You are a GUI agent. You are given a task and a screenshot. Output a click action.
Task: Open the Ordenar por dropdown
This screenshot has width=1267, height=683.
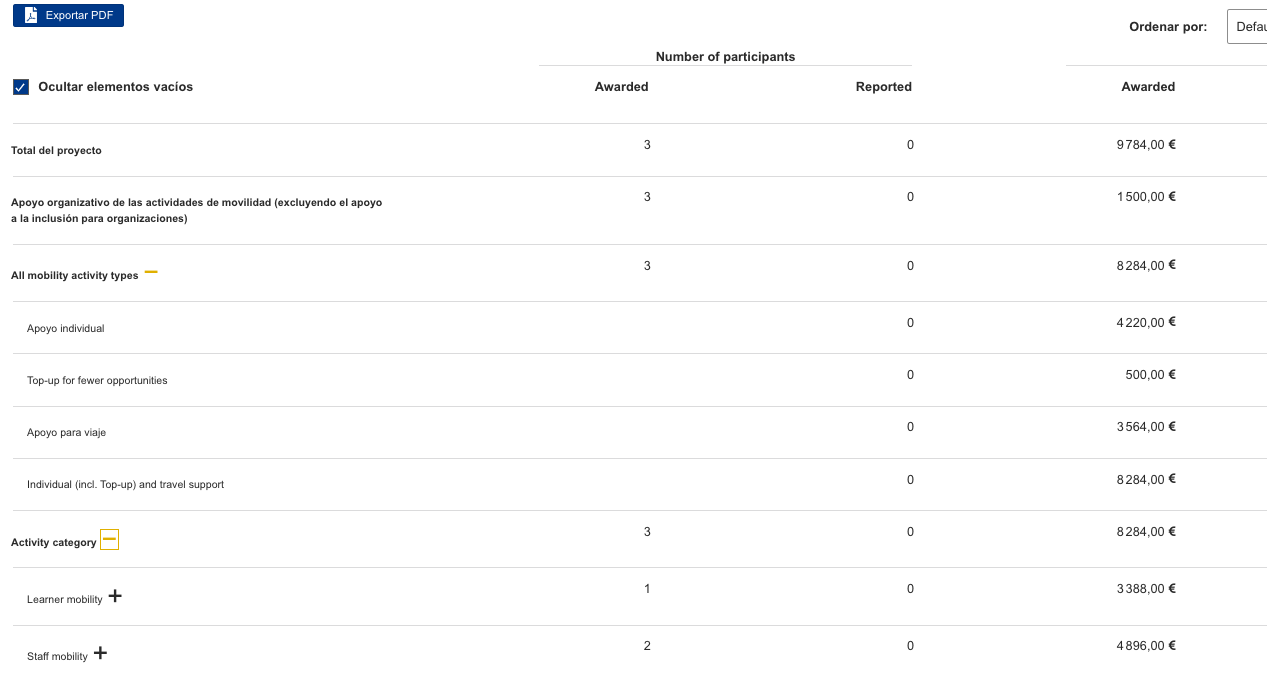tap(1247, 27)
